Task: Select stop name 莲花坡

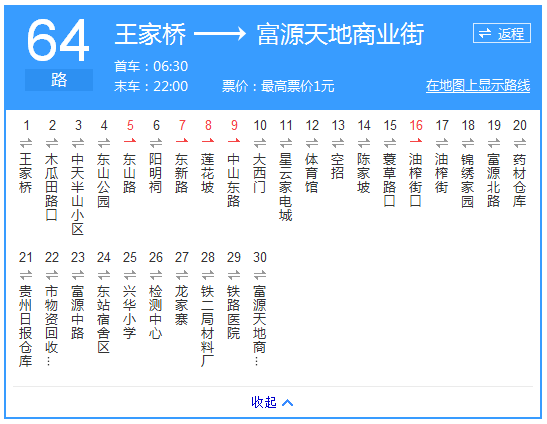Action: pos(208,173)
